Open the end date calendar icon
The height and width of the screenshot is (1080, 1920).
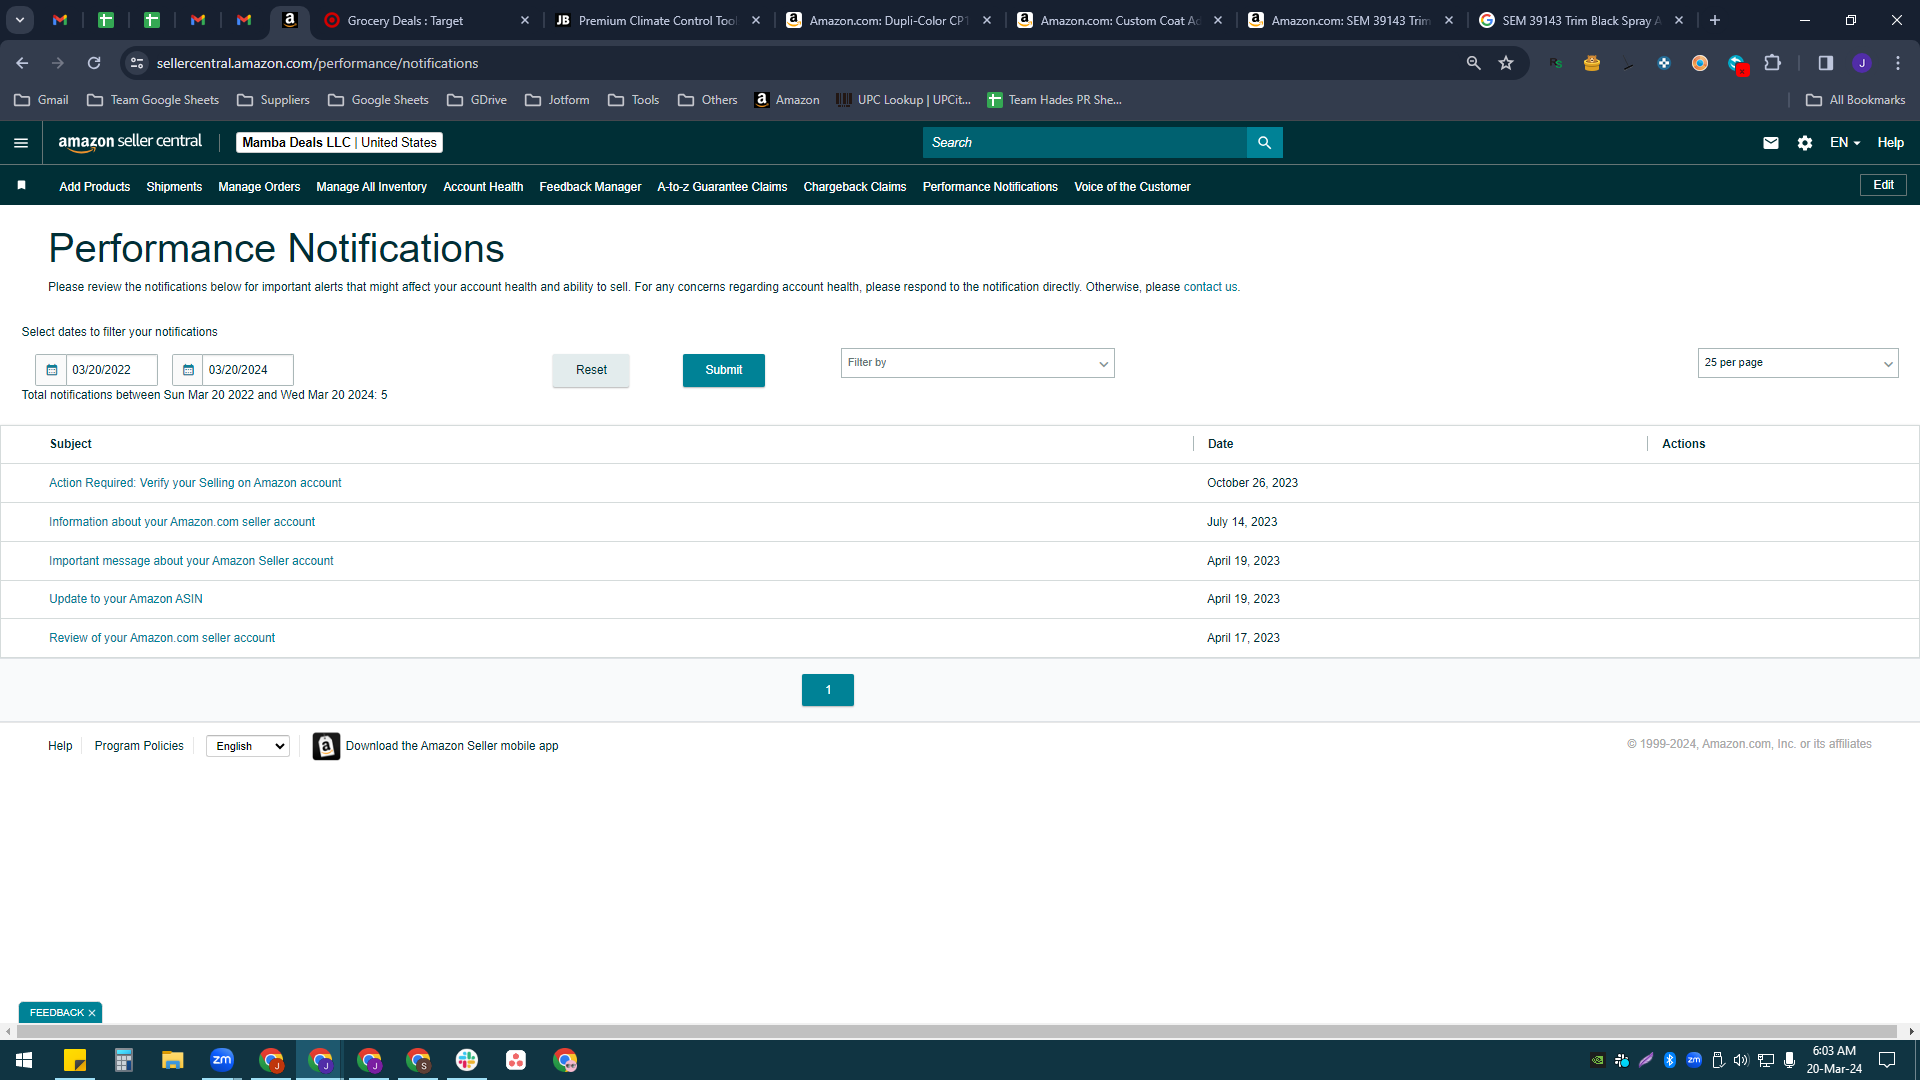188,370
